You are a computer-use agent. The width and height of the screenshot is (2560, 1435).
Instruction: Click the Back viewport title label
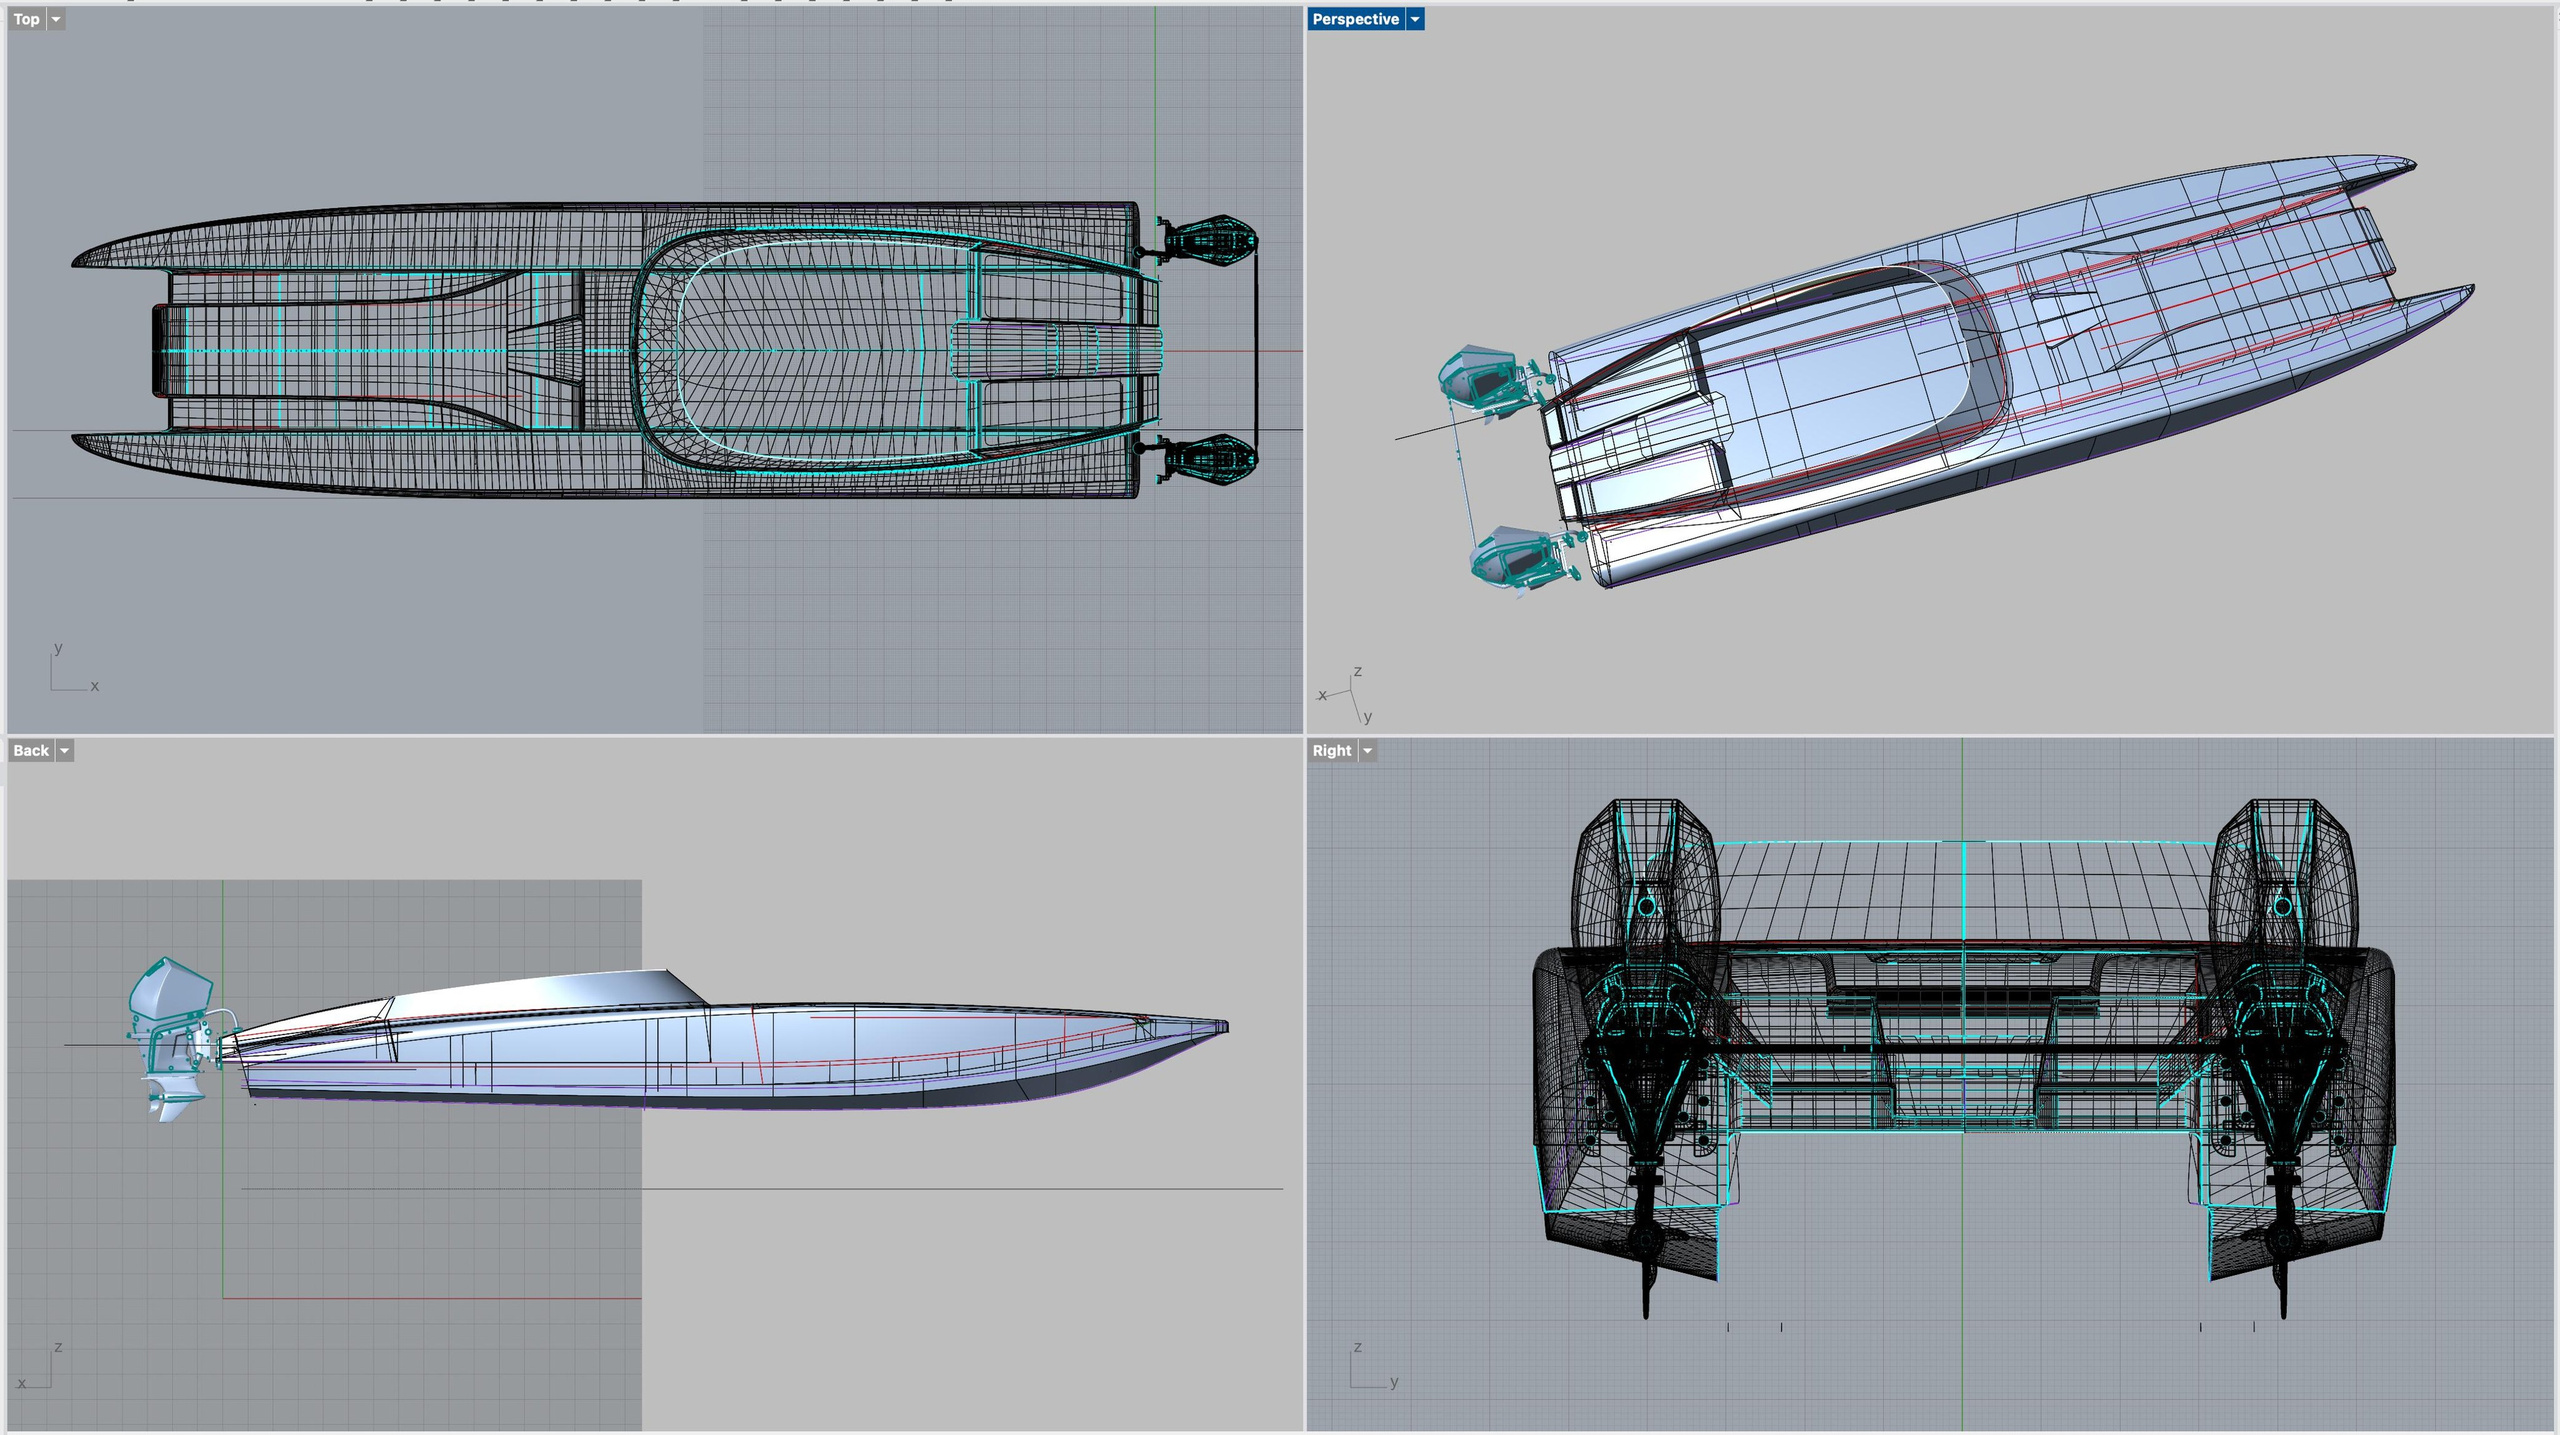31,750
